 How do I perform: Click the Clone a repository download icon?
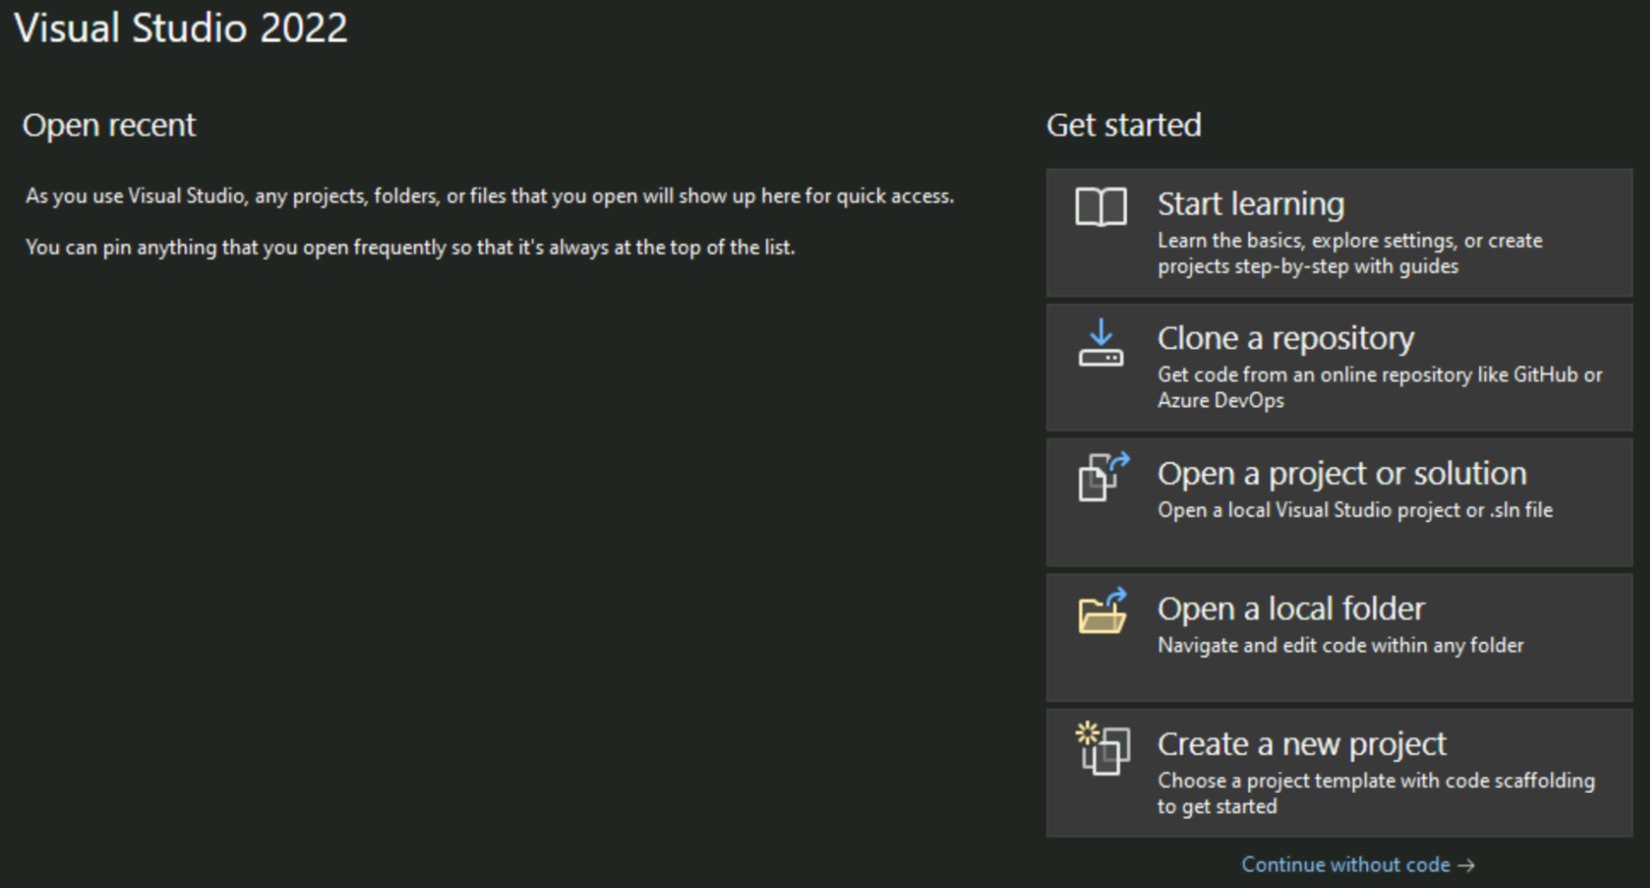point(1101,343)
